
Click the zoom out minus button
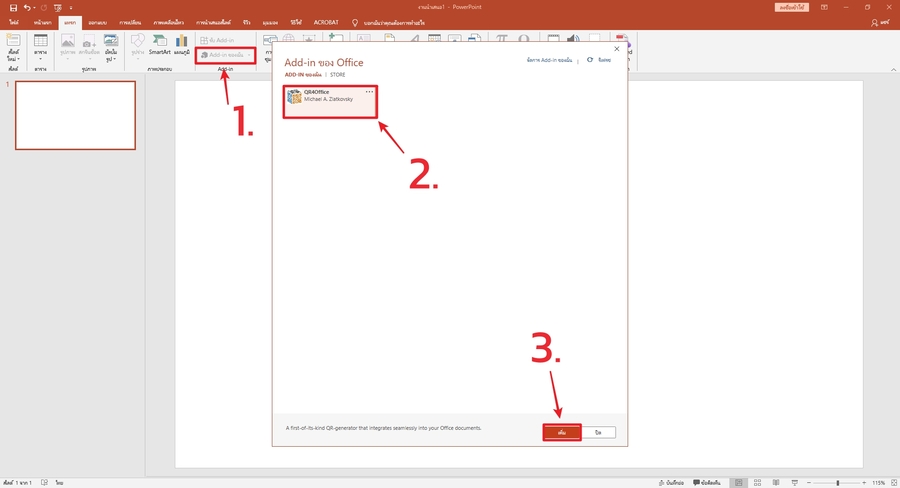pyautogui.click(x=809, y=483)
